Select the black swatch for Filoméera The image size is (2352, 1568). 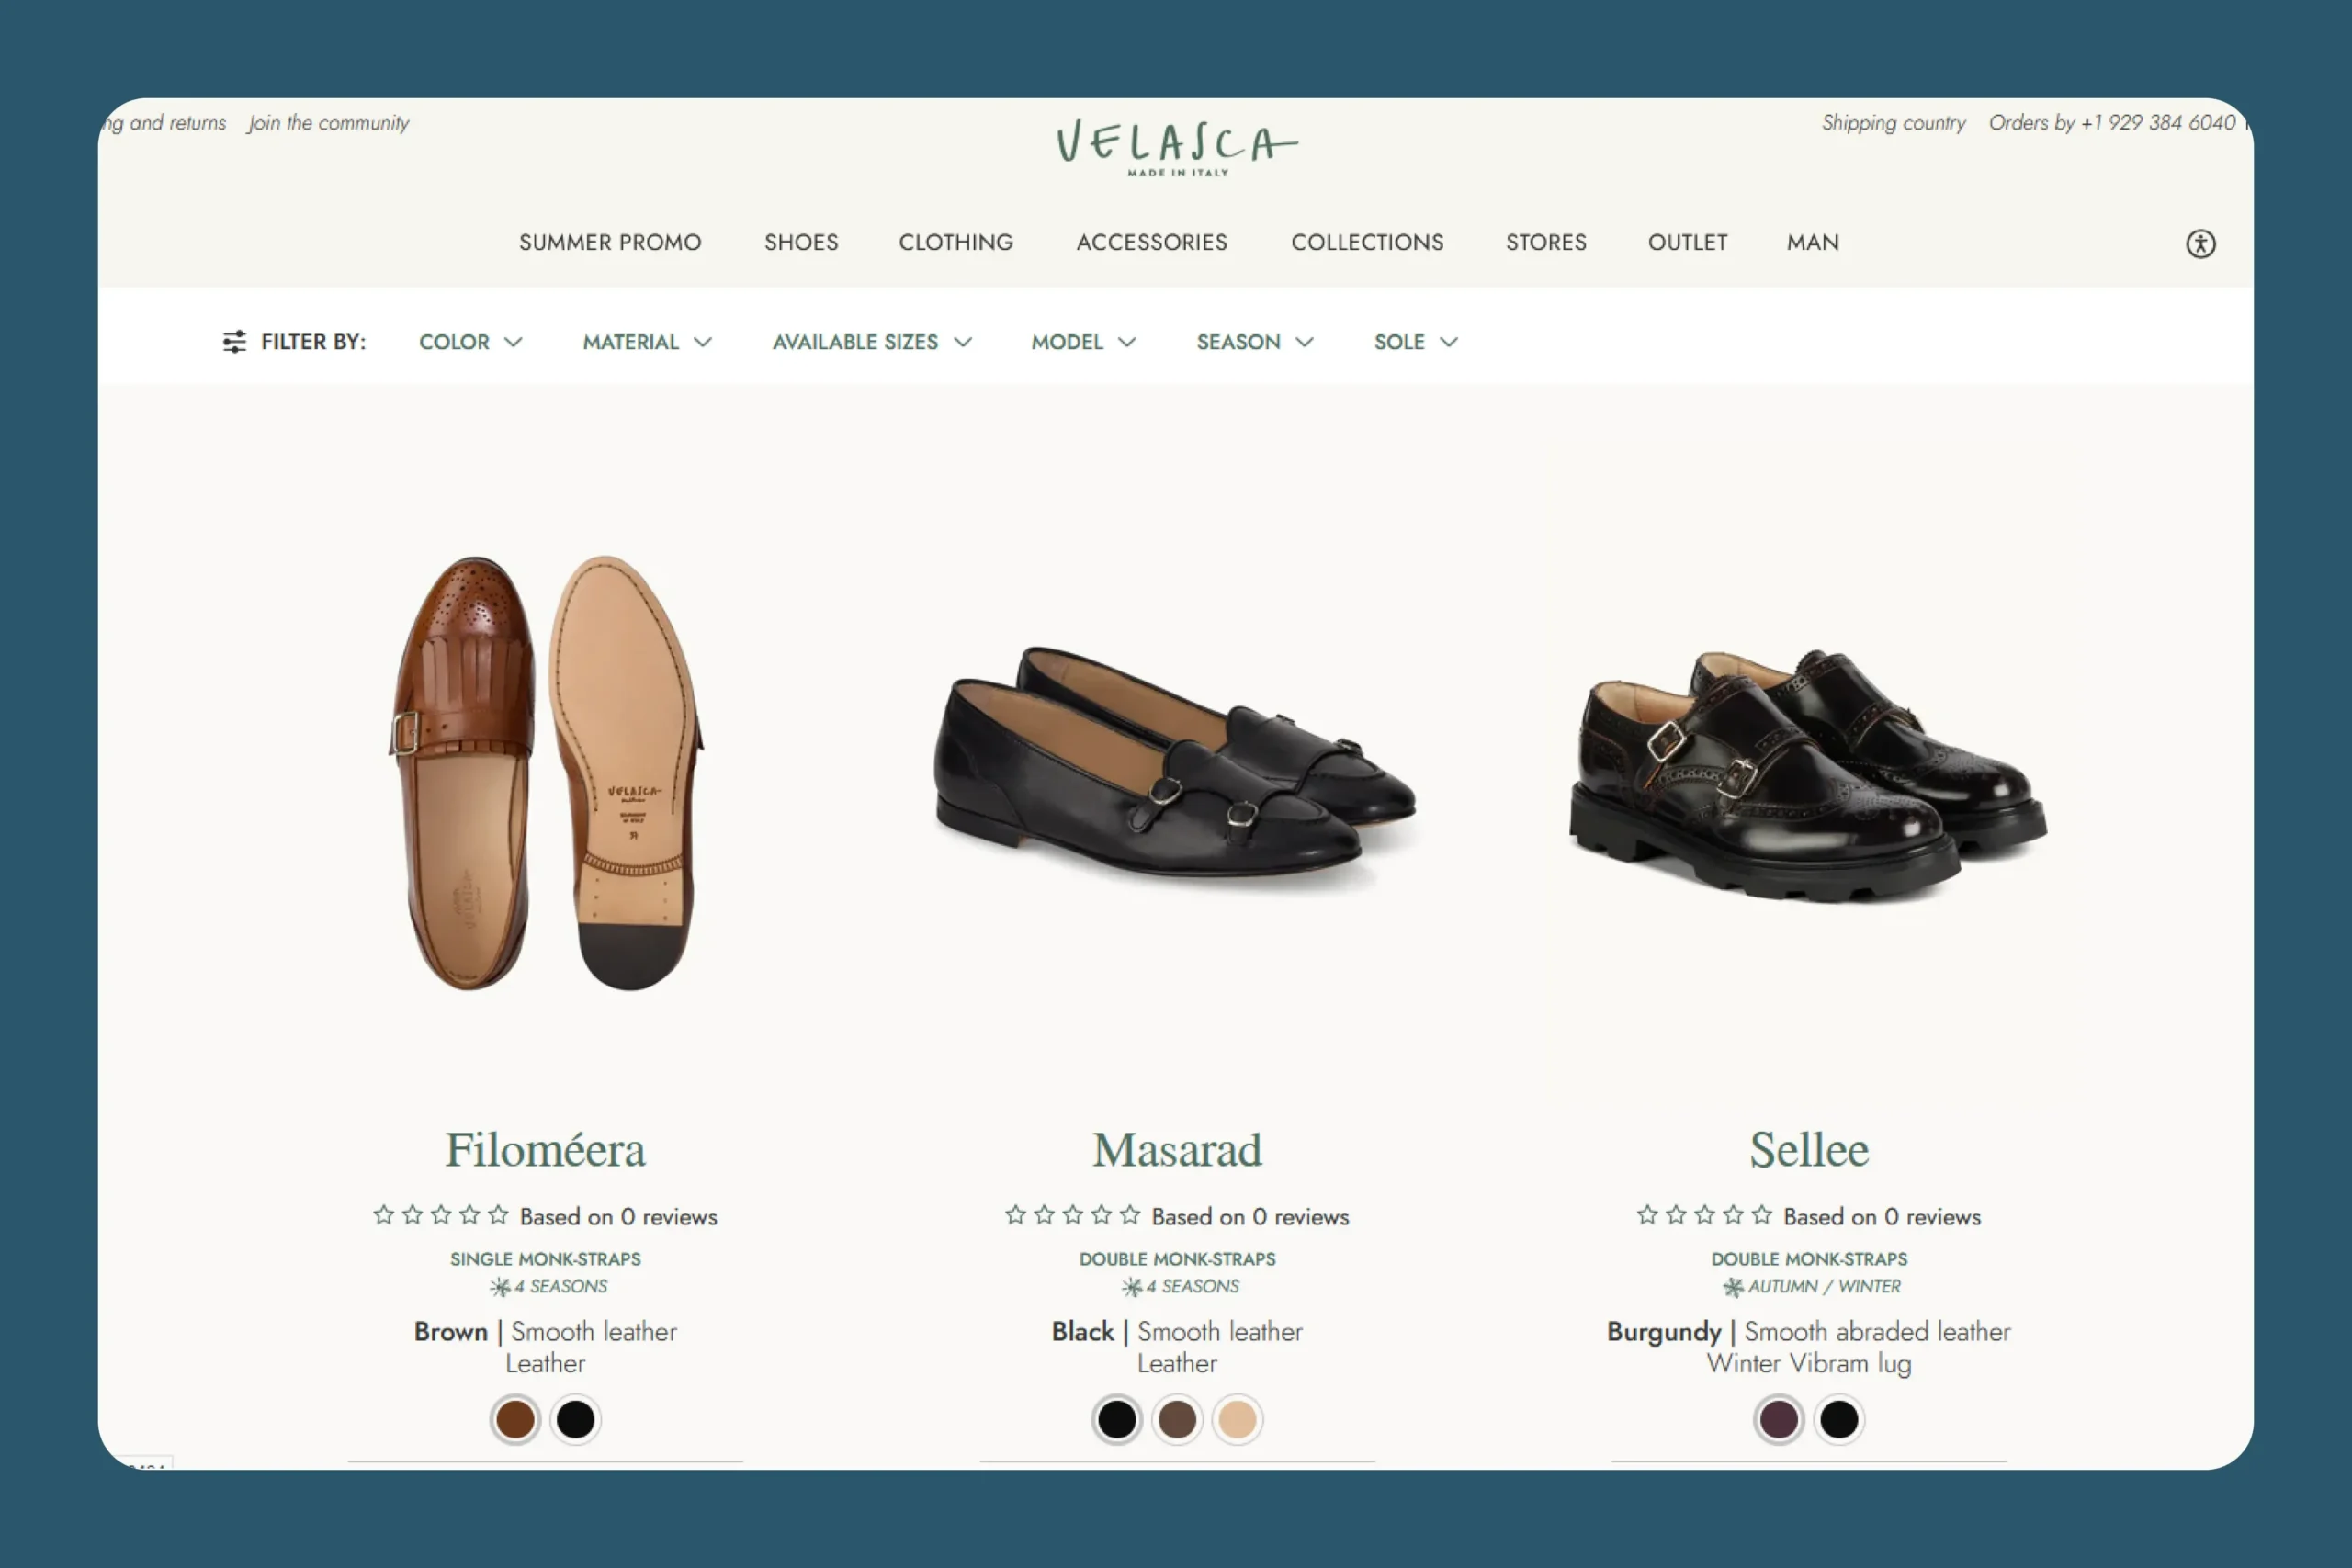576,1419
